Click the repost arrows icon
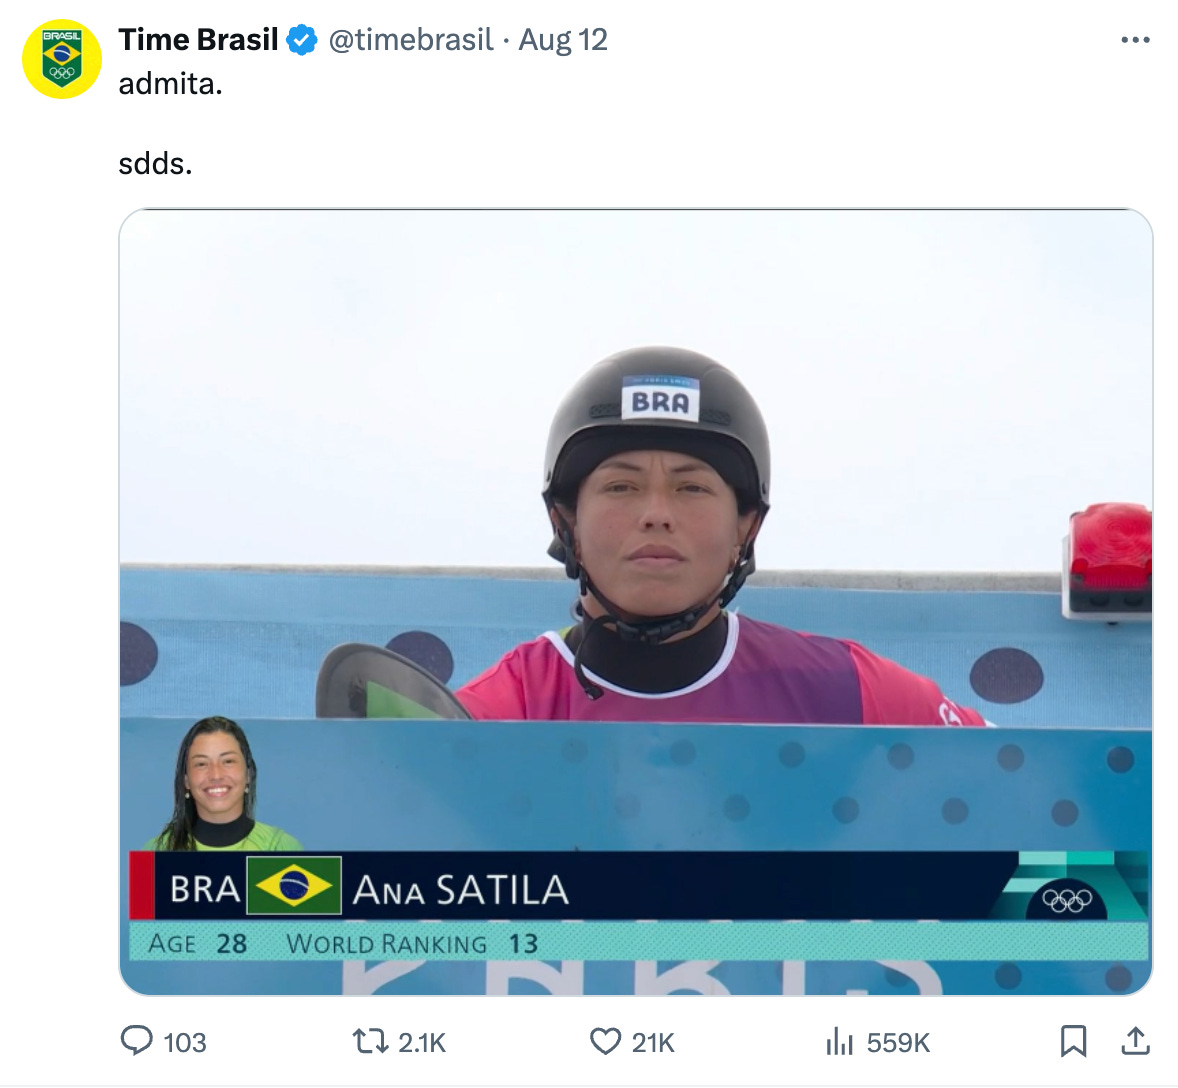1178x1088 pixels. [x=370, y=1041]
